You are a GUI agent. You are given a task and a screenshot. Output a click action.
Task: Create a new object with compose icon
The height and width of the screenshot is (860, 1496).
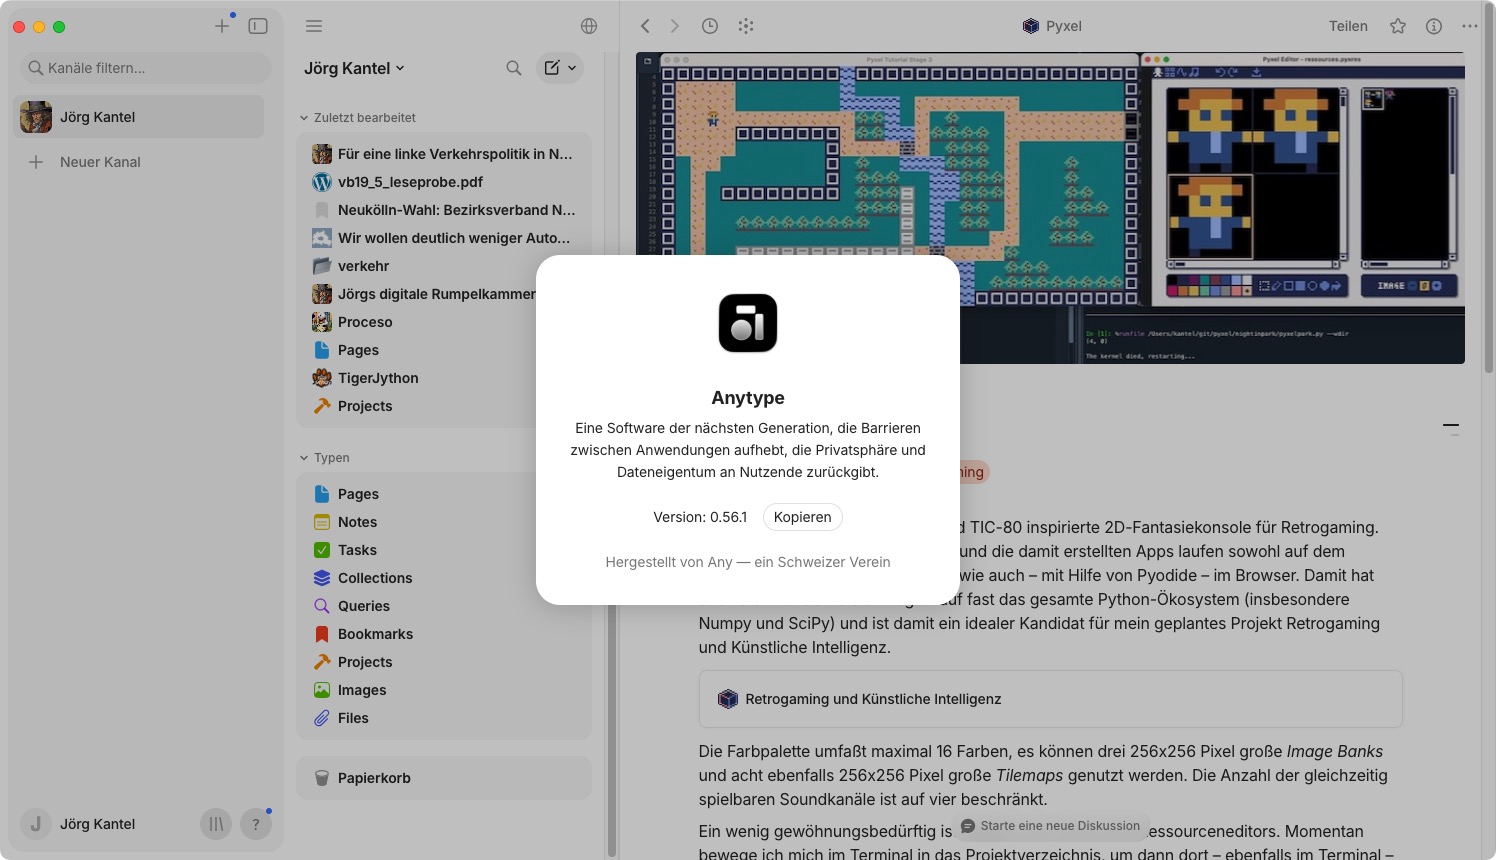click(551, 68)
